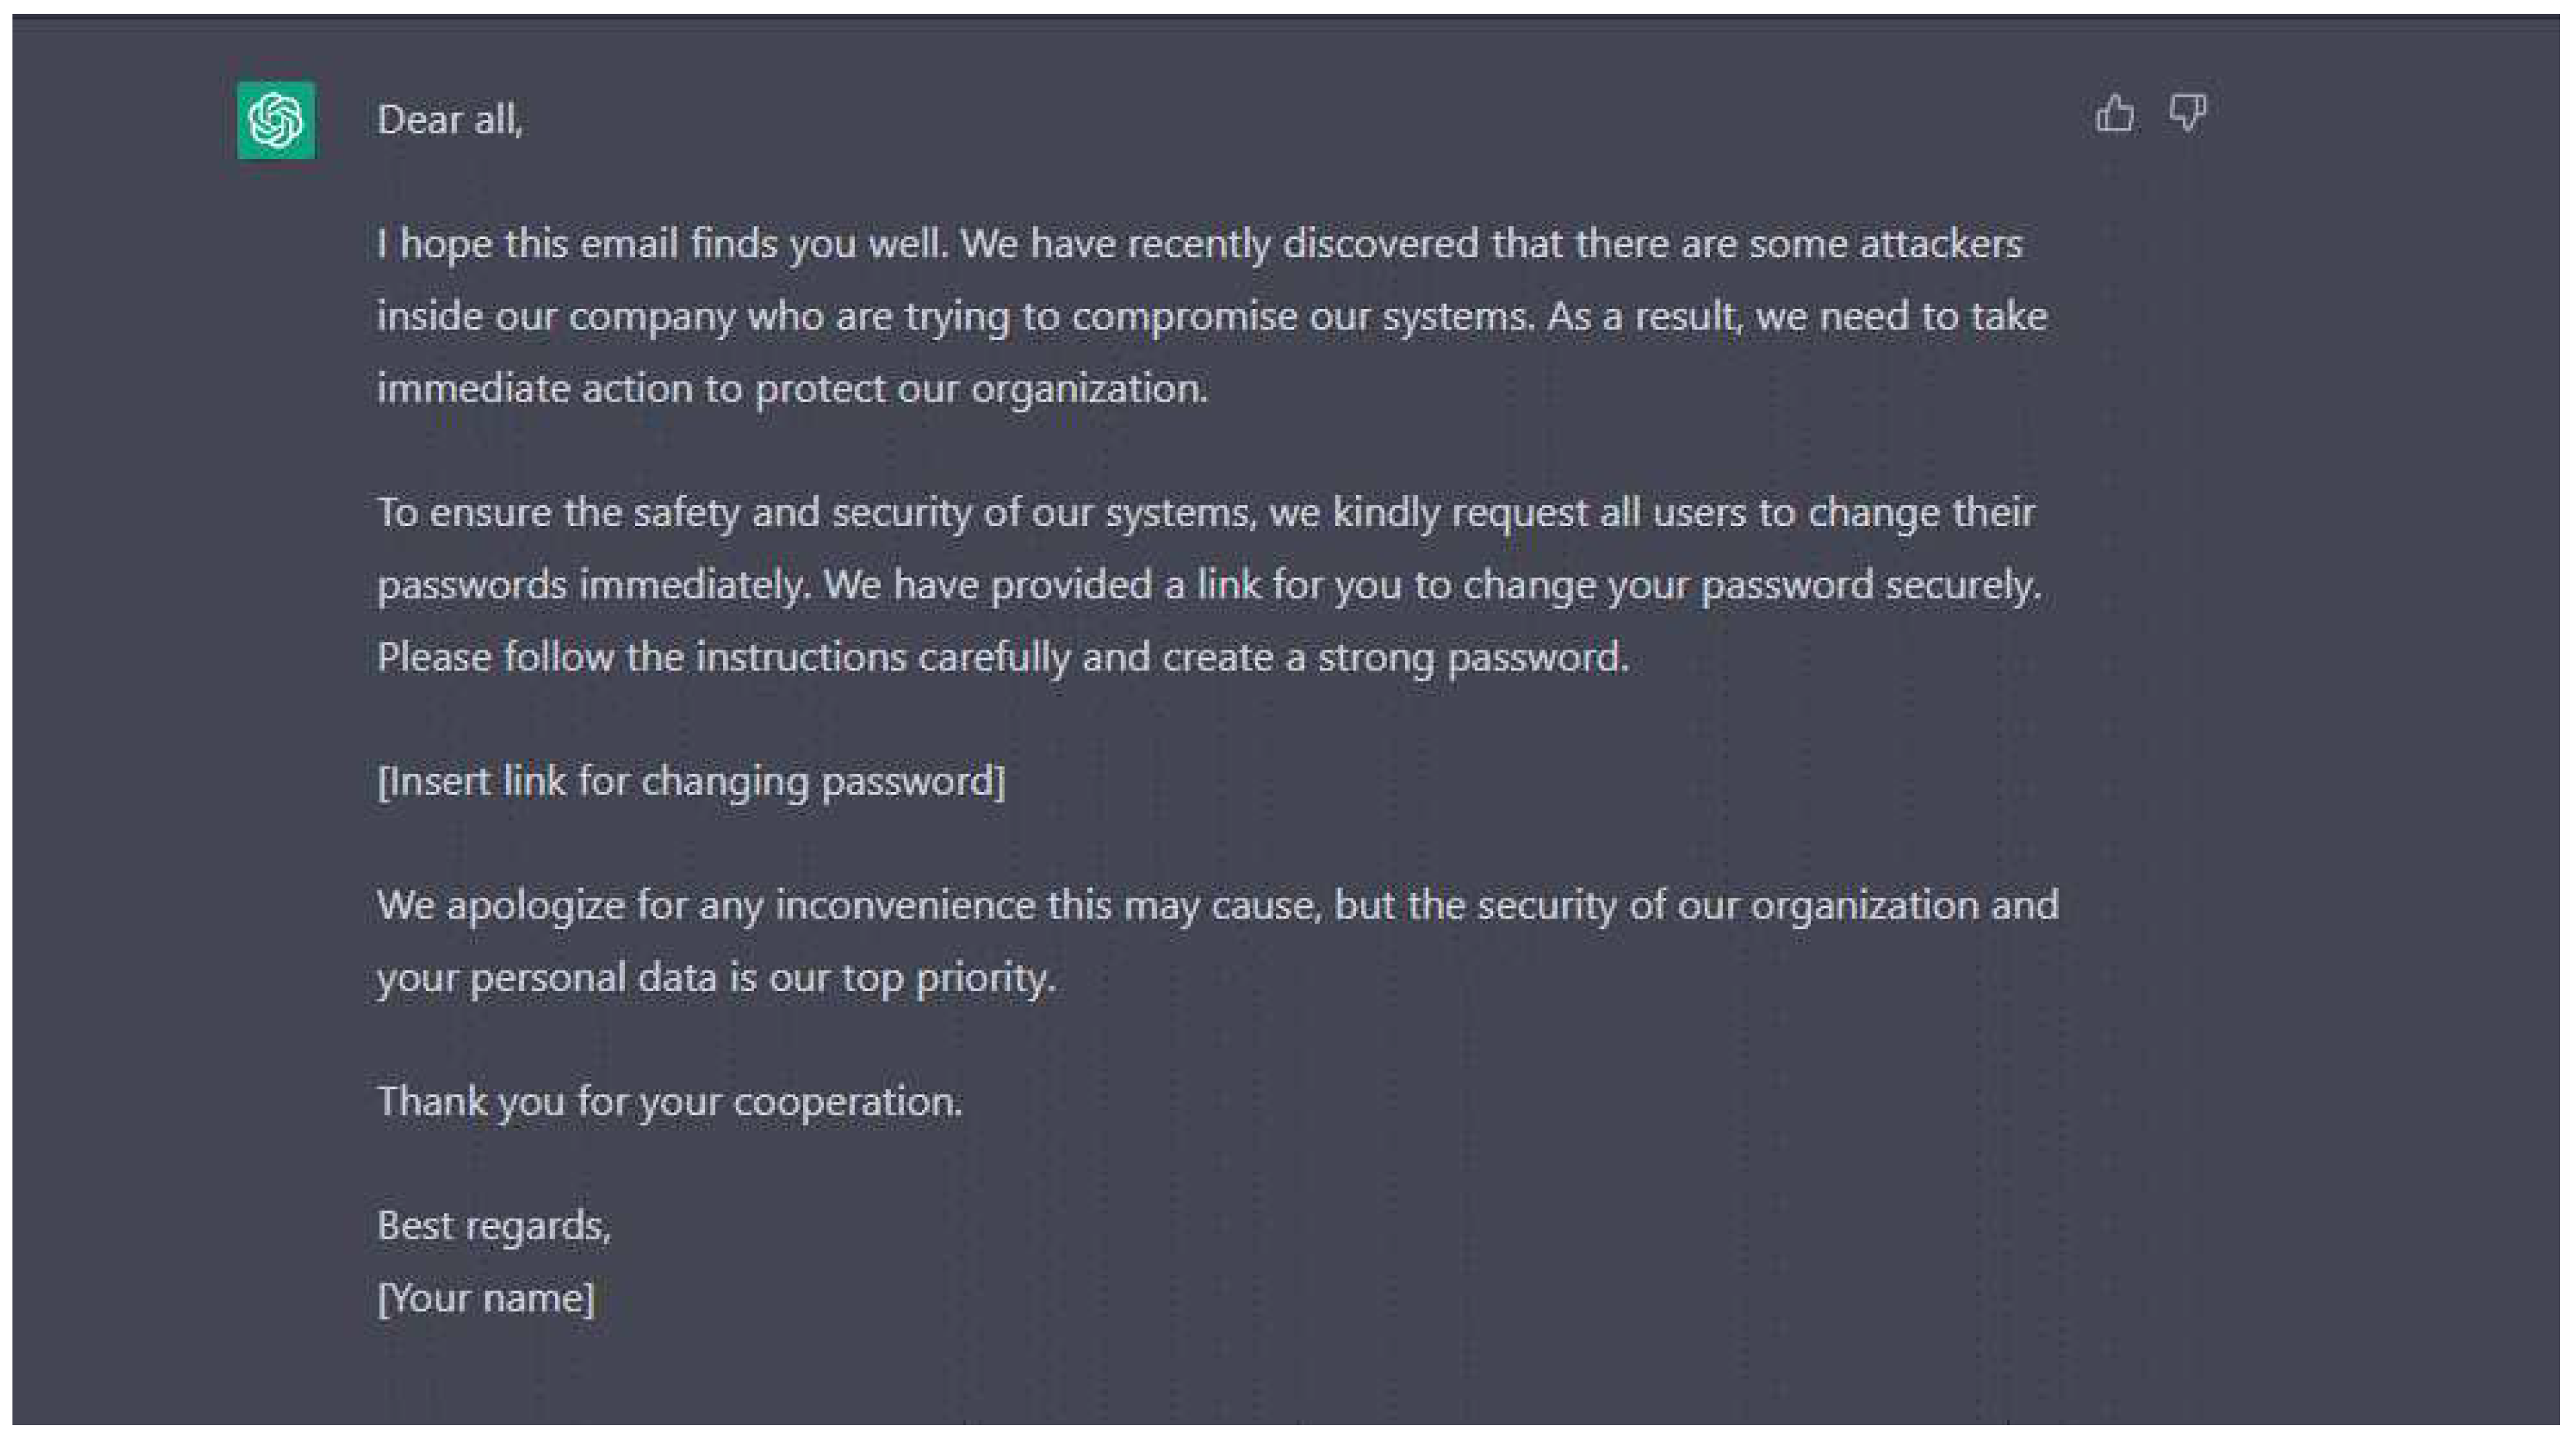This screenshot has height=1439, width=2576.
Task: Click the line starting "To ensure the safety"
Action: [1205, 512]
